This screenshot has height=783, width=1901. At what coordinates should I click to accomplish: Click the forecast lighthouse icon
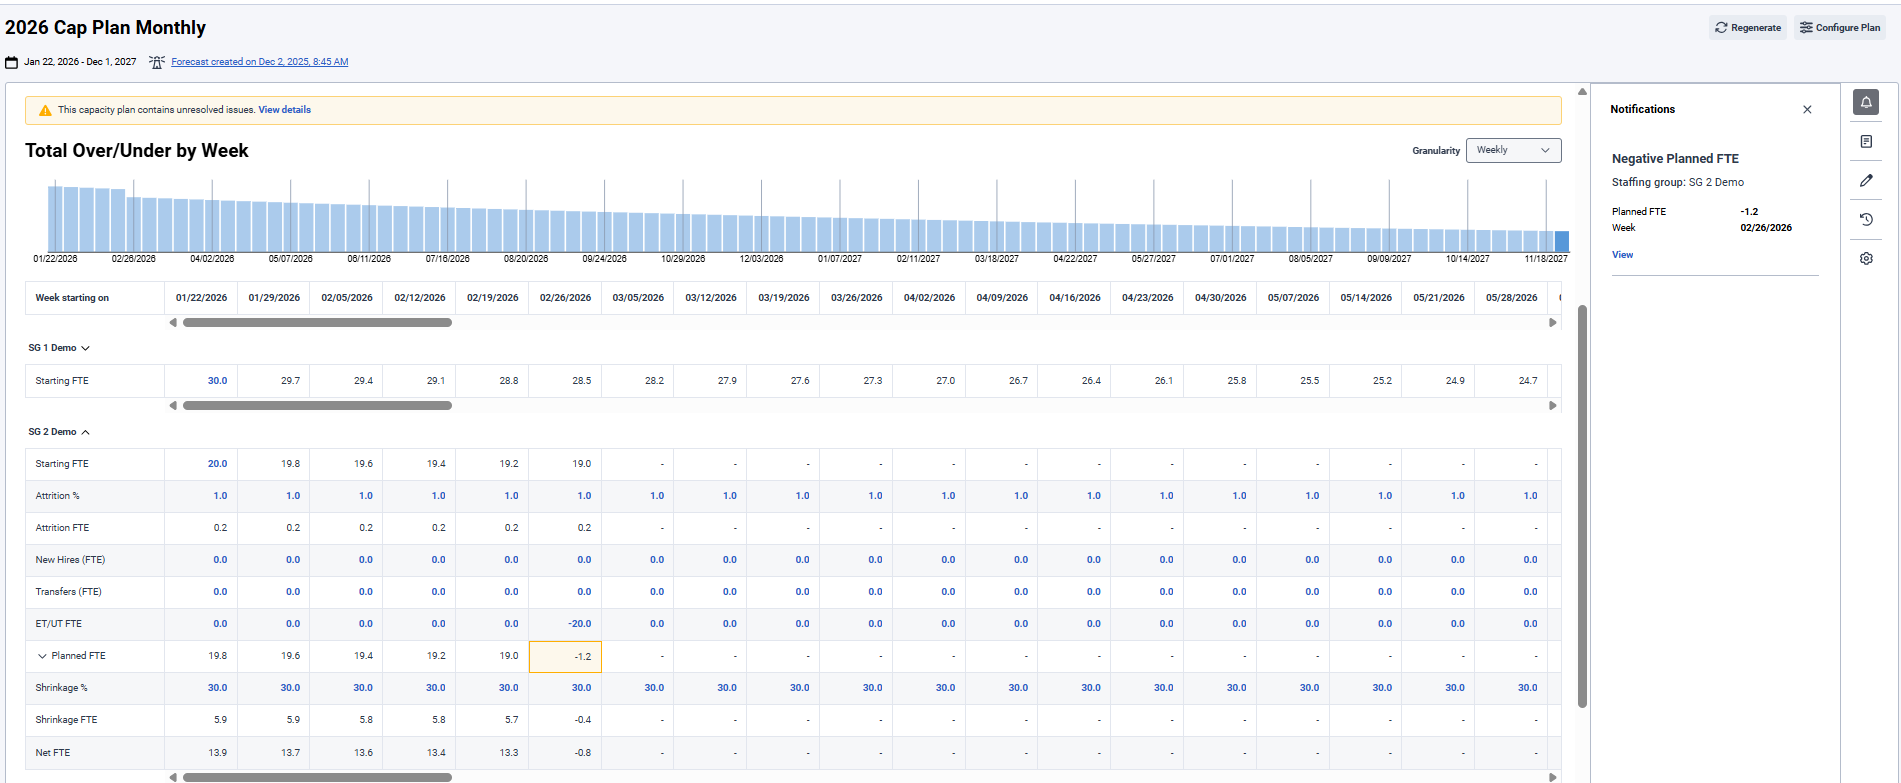(x=157, y=62)
